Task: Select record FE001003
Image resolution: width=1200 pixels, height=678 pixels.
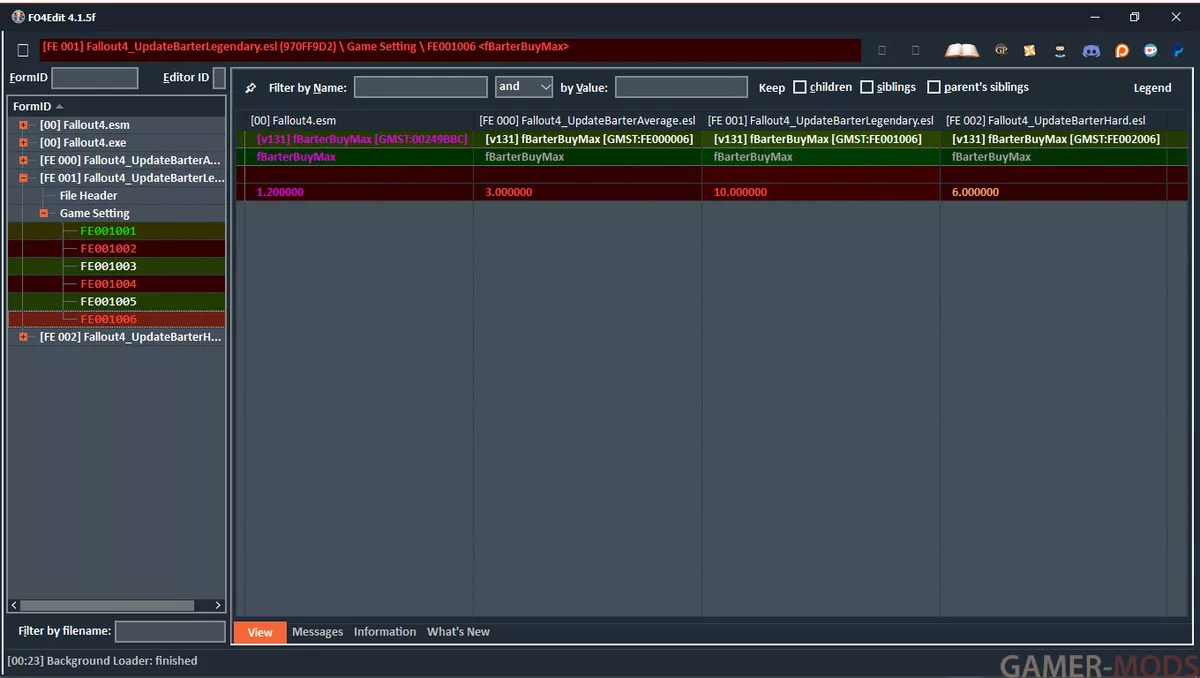Action: (108, 267)
